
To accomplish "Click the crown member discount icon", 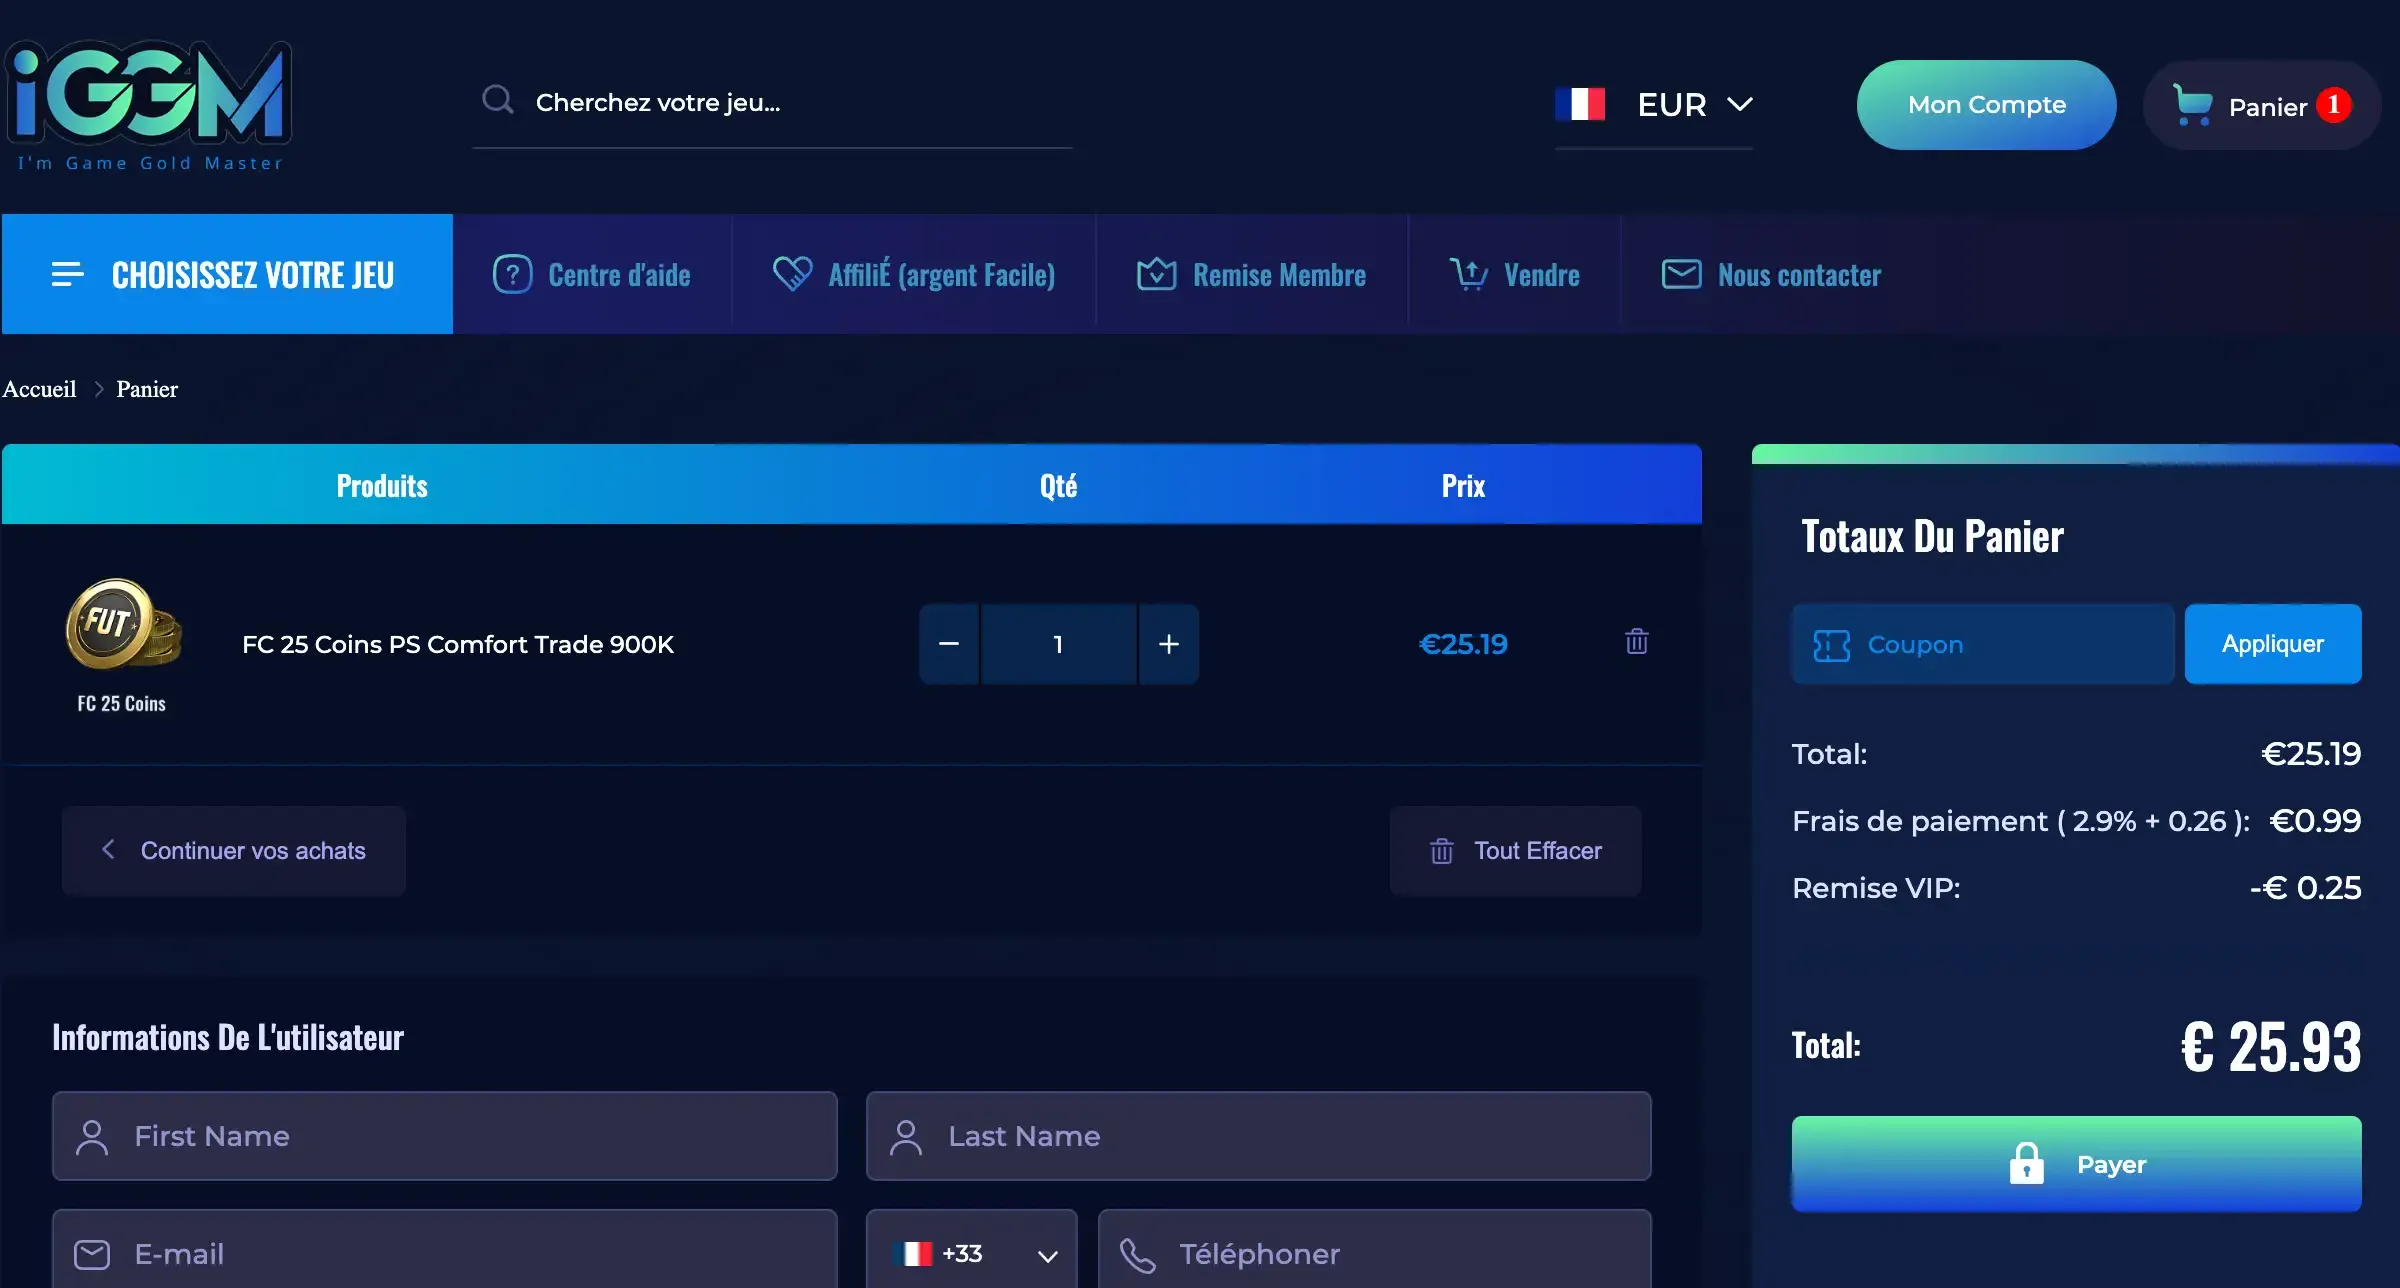I will pos(1157,274).
